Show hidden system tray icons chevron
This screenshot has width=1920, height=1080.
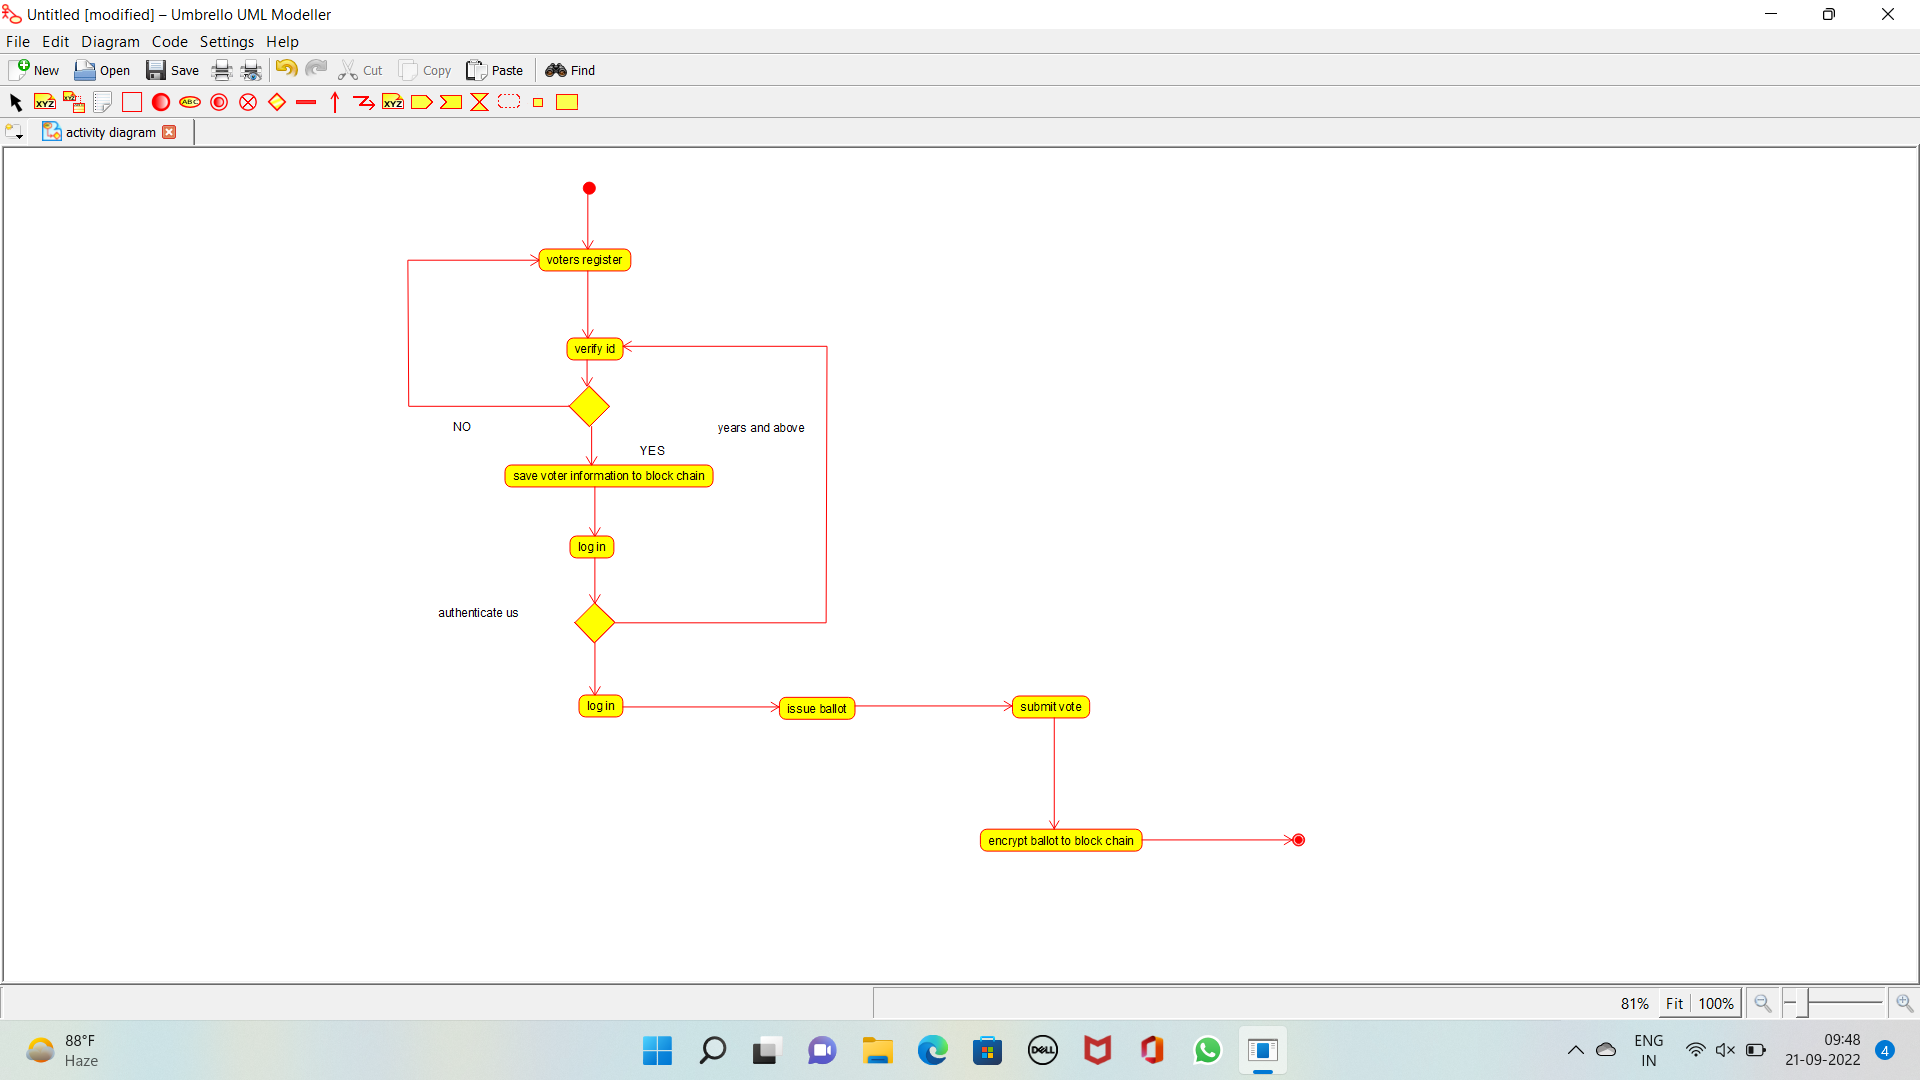(x=1575, y=1050)
